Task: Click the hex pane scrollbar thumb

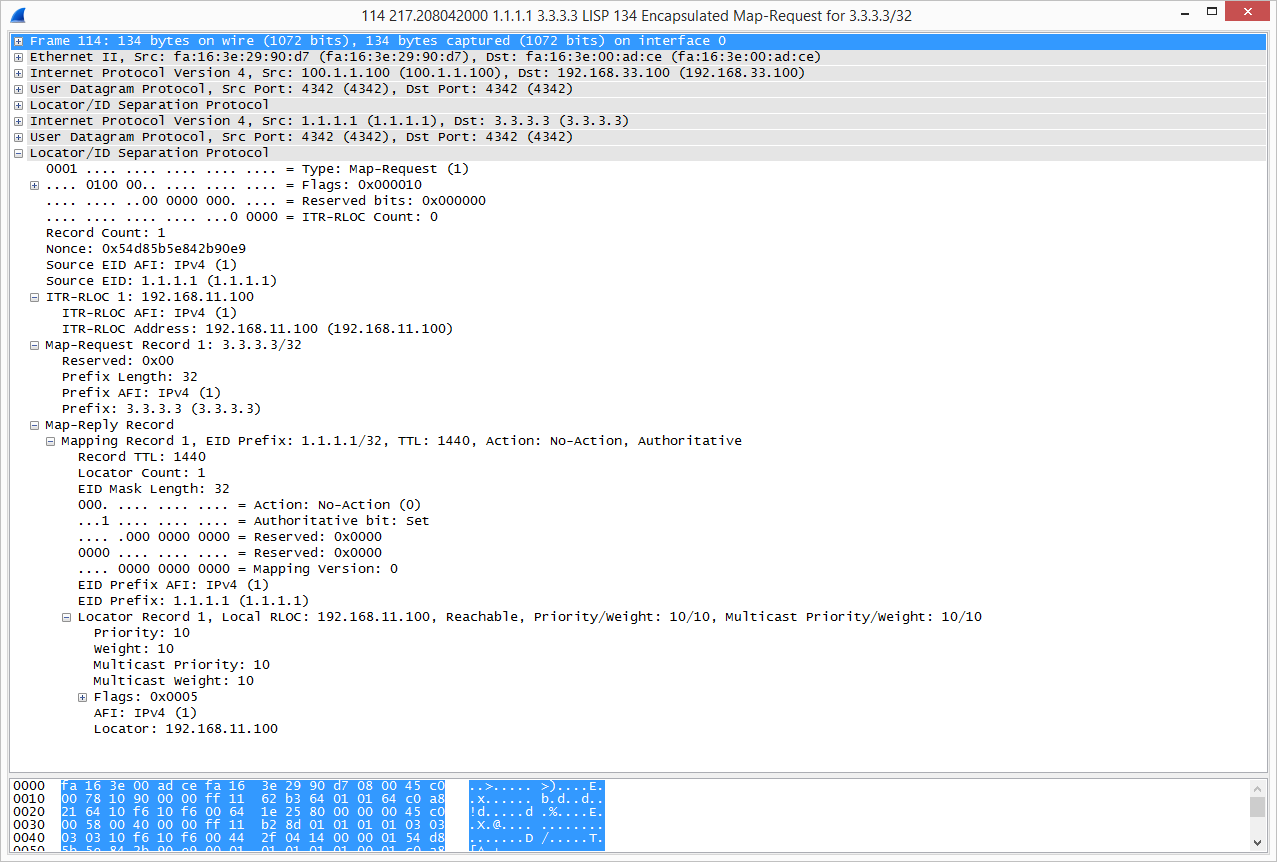Action: pyautogui.click(x=1258, y=808)
